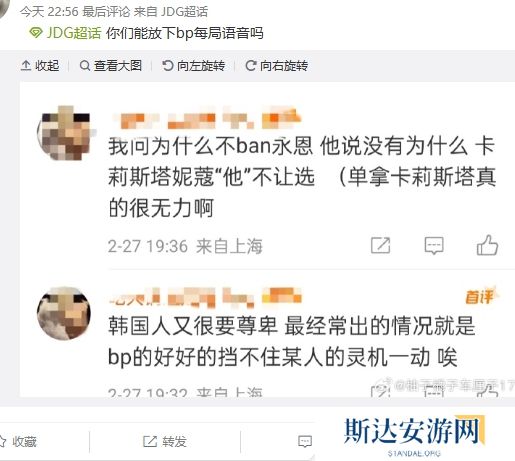Click the counterclockwise rotate arrow icon
This screenshot has height=461, width=515.
[167, 66]
